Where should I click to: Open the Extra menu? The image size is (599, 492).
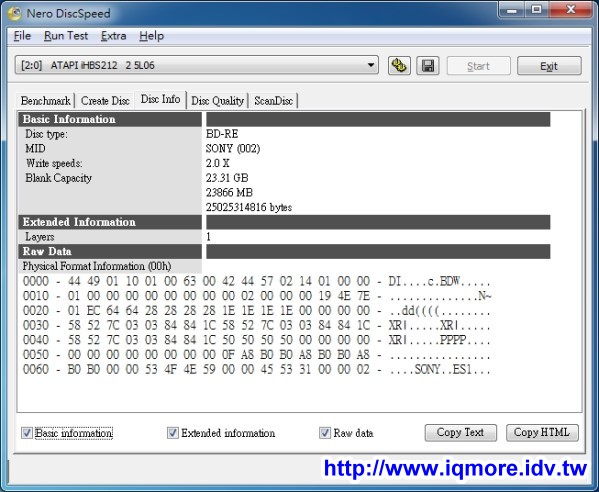click(113, 36)
